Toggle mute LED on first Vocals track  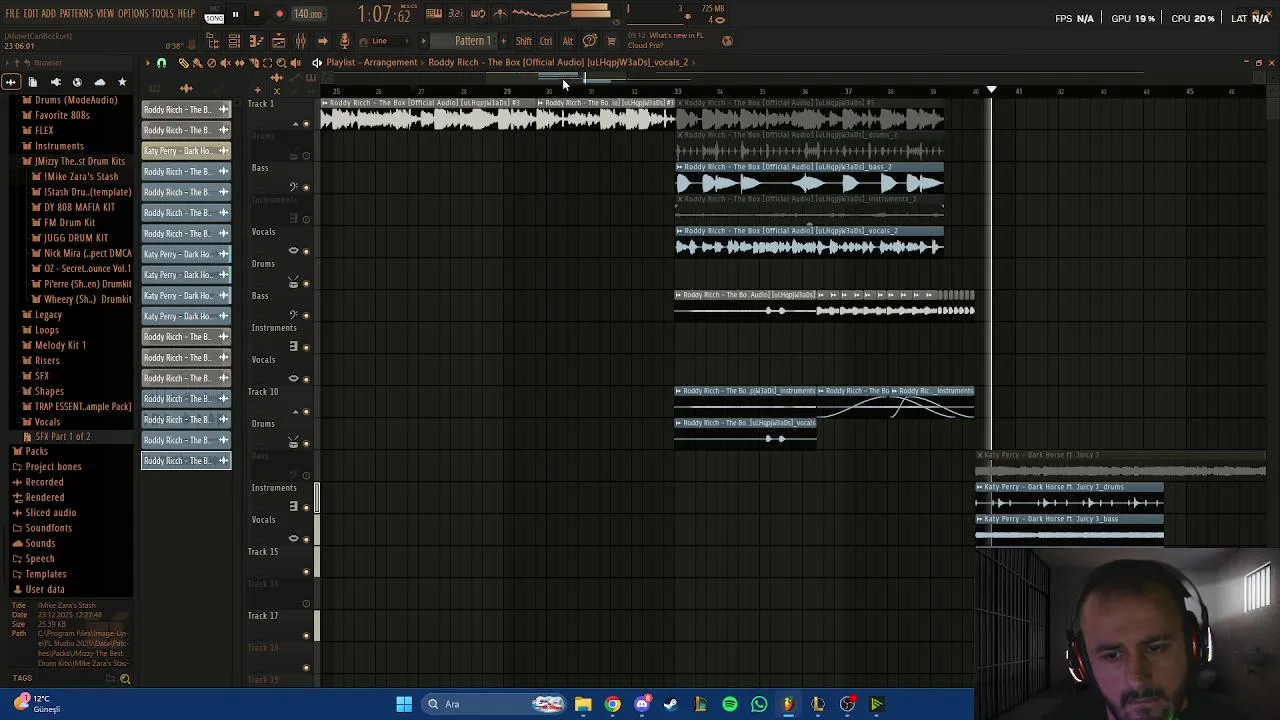click(x=306, y=252)
